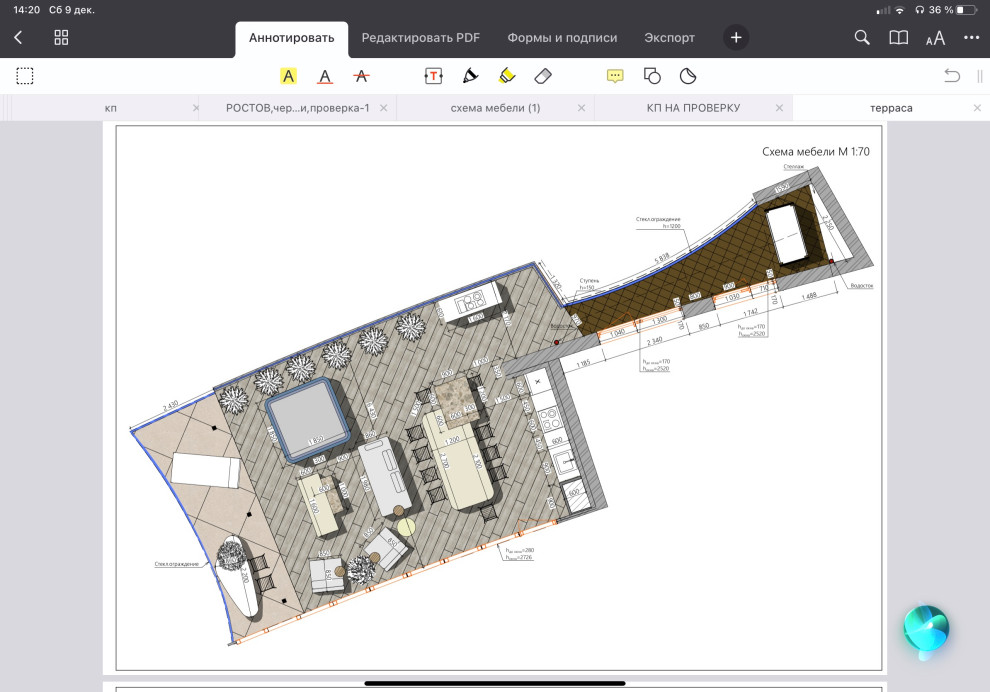Open text size view settings
The height and width of the screenshot is (692, 990).
coord(935,38)
